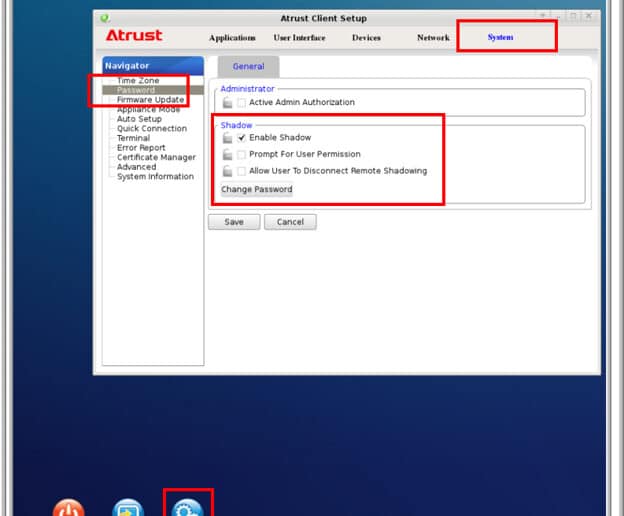Select Quick Connection entry

click(x=152, y=129)
